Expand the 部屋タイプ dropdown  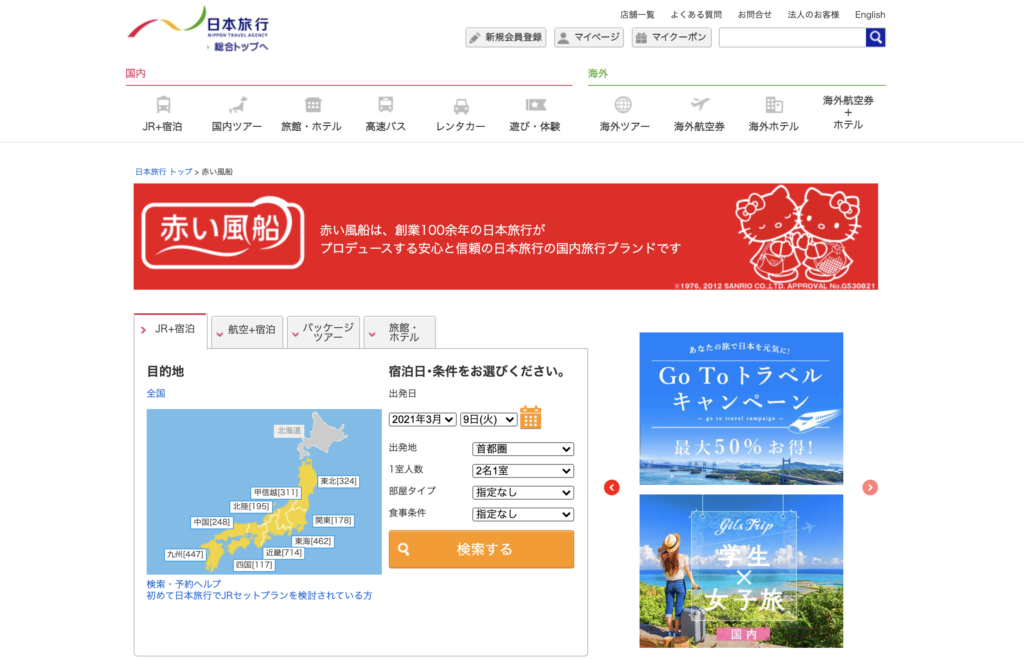(523, 492)
